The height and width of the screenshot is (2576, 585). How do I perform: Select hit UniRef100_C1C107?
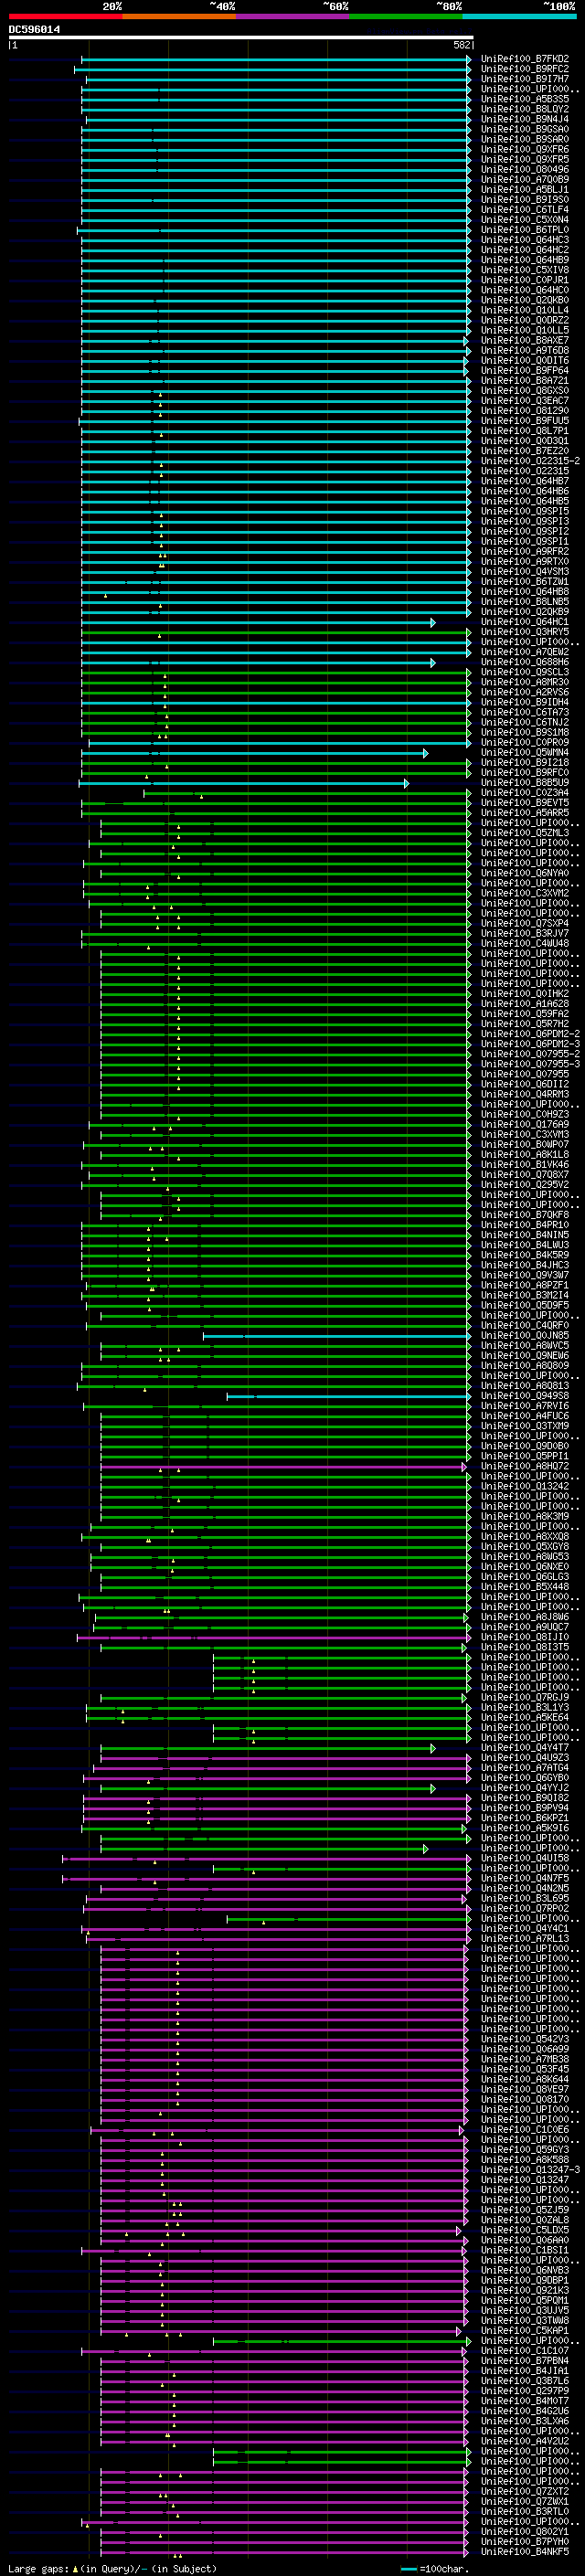(525, 2351)
